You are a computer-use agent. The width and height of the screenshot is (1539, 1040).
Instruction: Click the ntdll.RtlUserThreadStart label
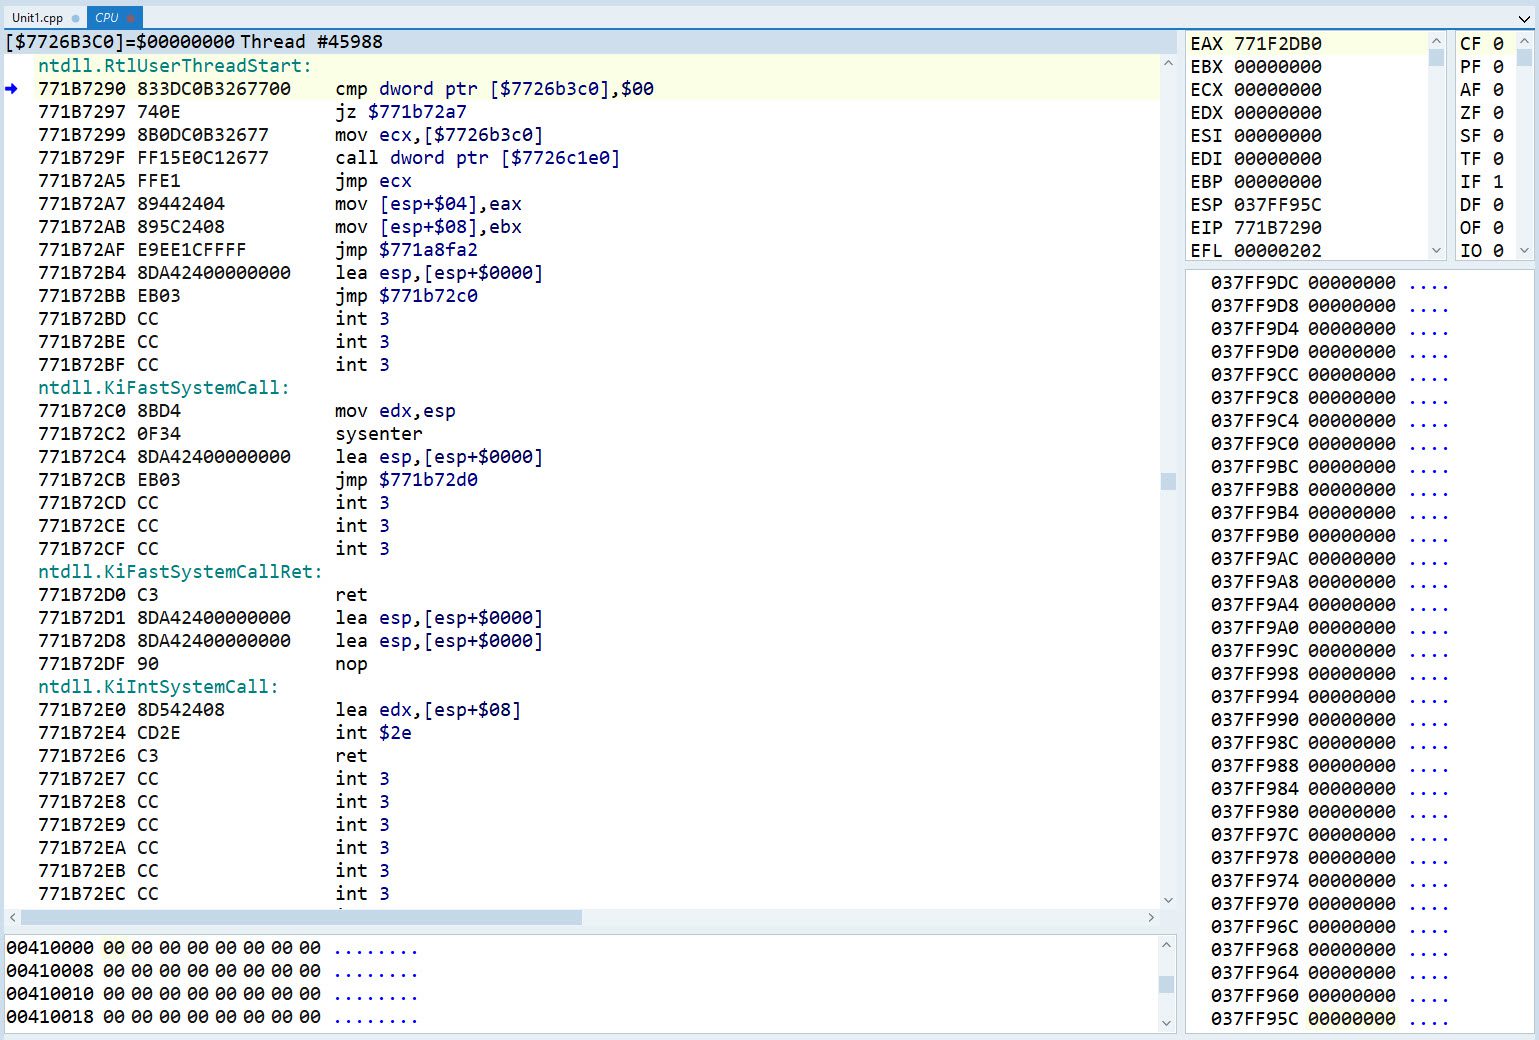point(175,66)
